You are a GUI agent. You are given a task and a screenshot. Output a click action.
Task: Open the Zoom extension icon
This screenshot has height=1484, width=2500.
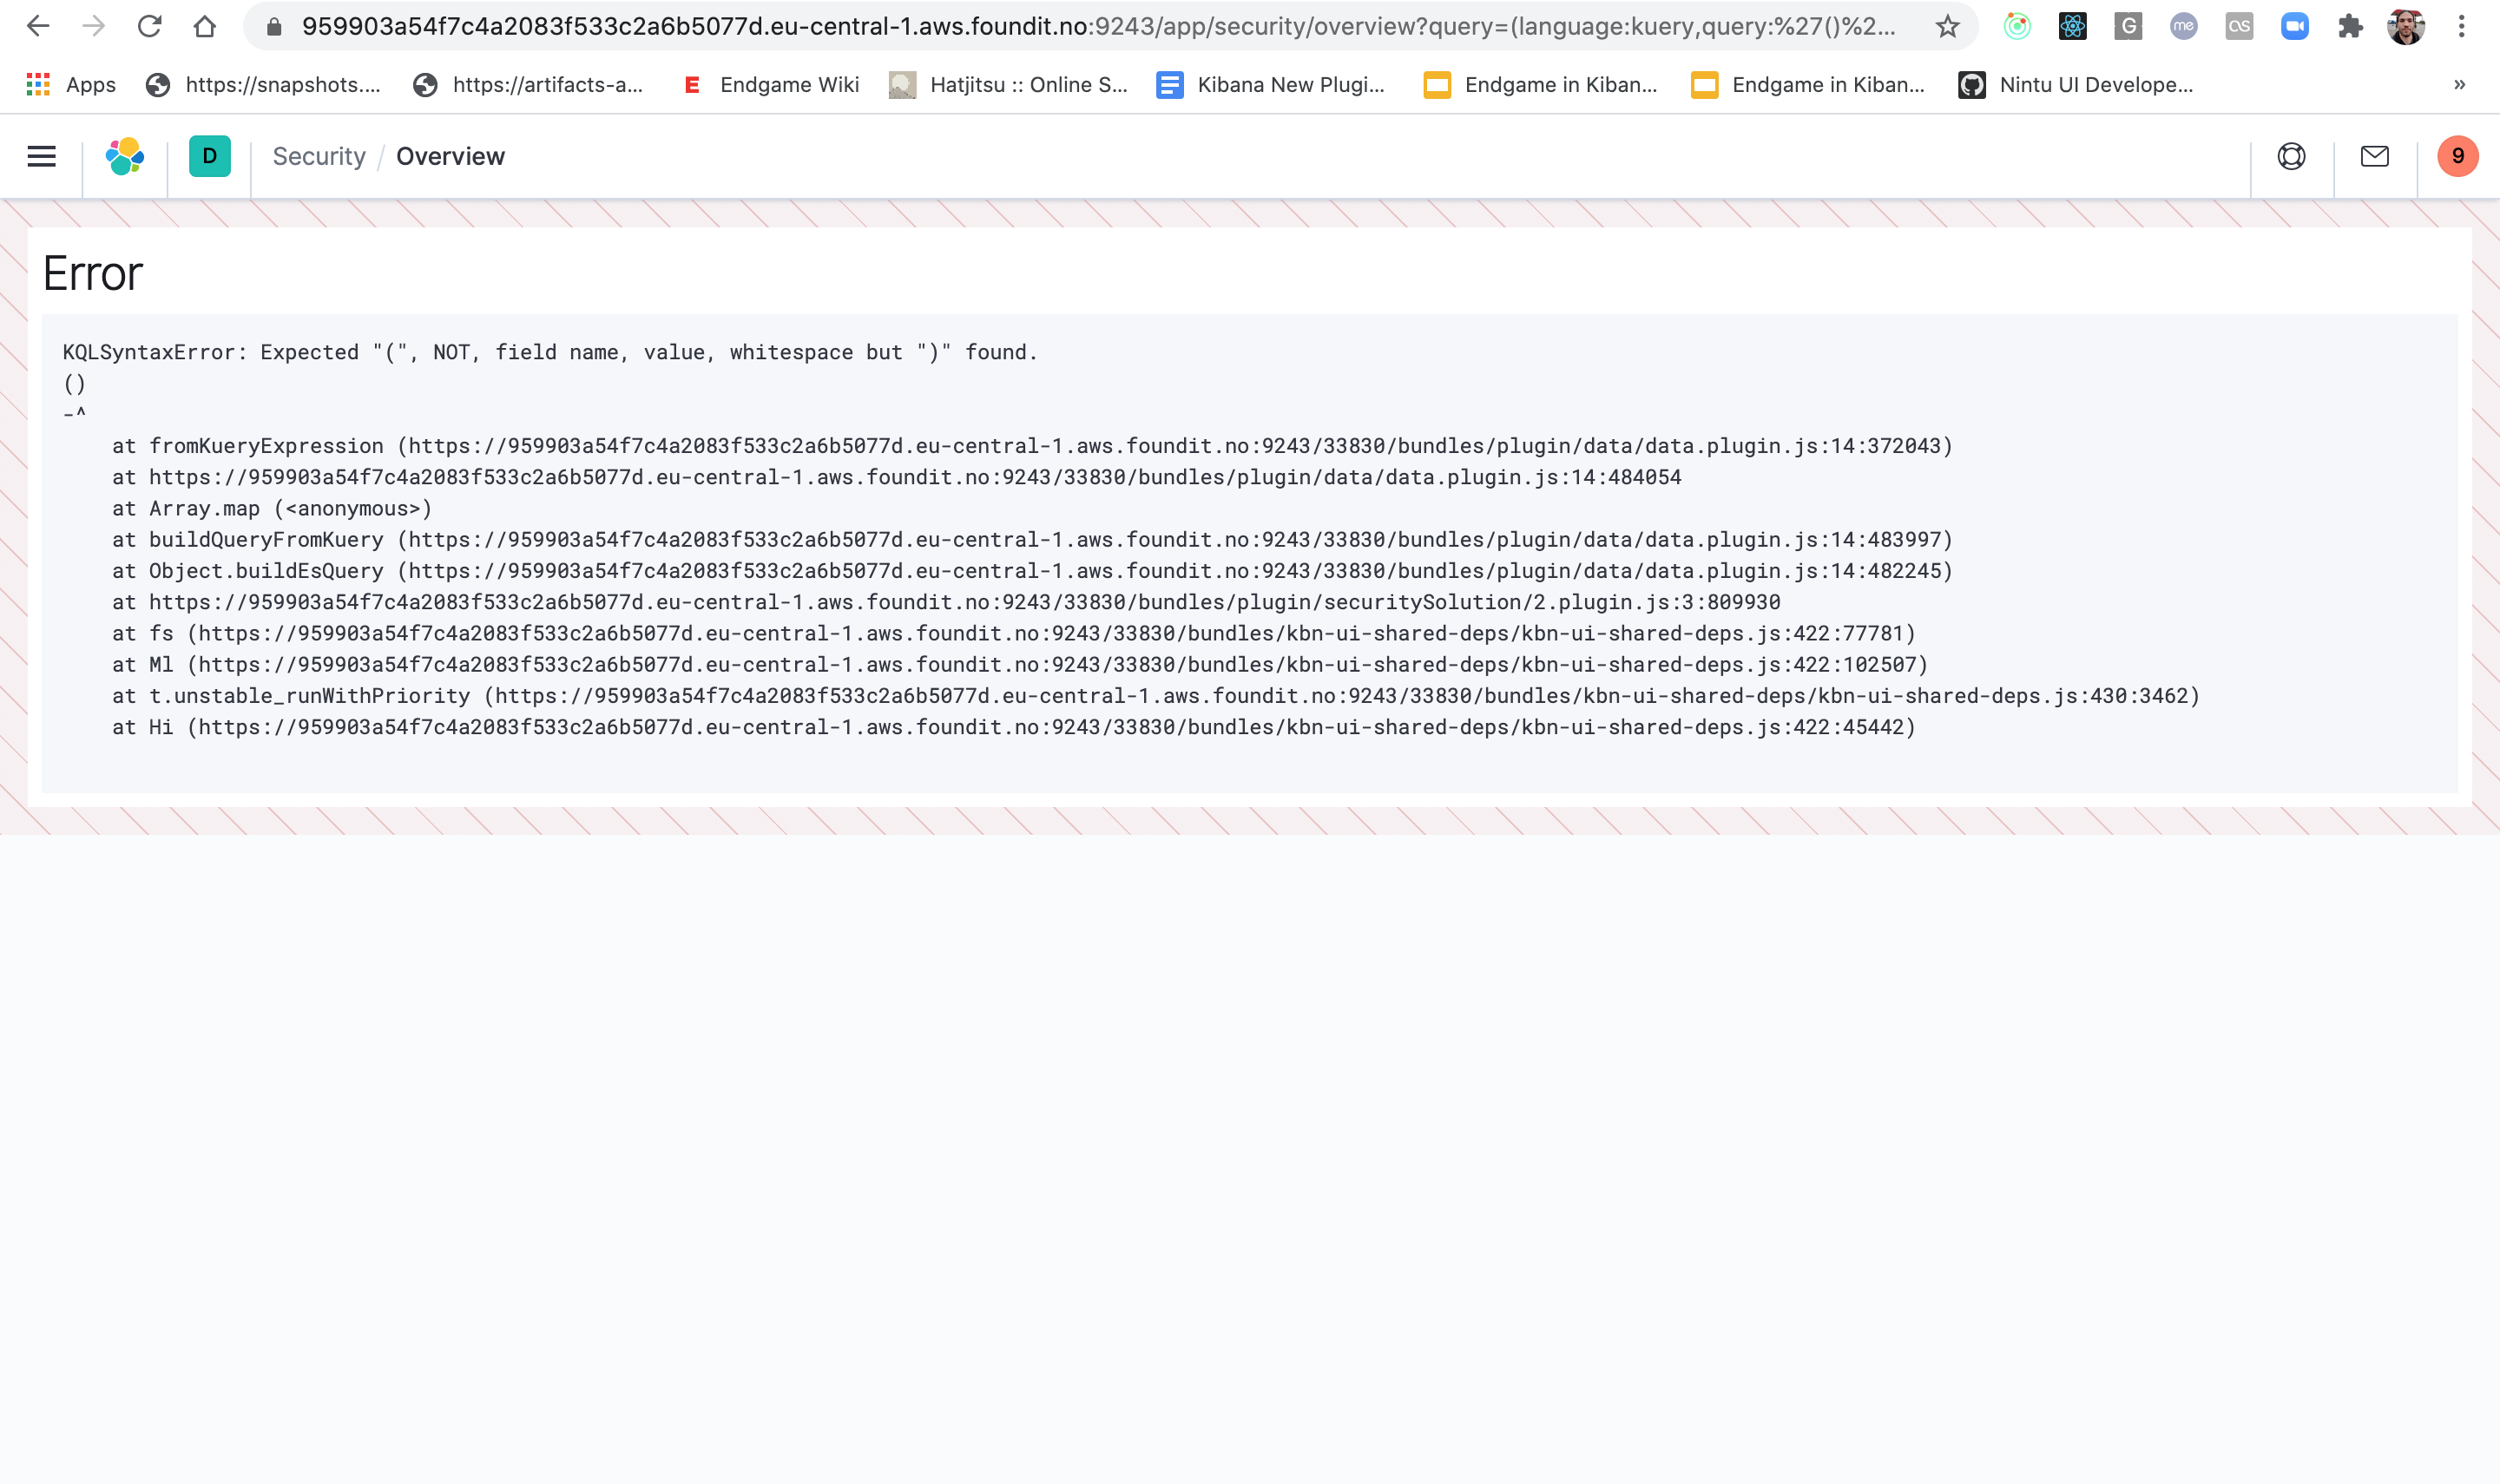point(2295,27)
